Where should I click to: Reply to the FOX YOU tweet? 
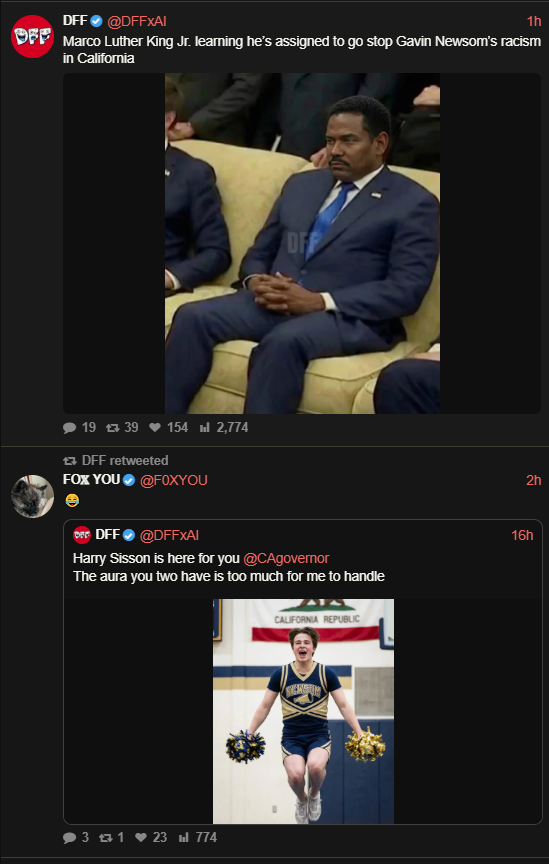click(x=69, y=838)
